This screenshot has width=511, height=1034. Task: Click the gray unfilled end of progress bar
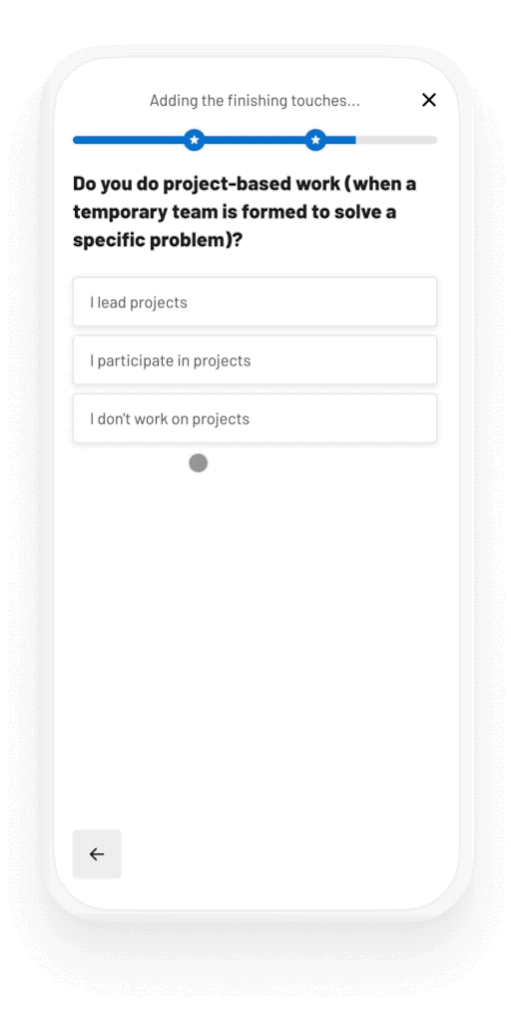tap(396, 140)
